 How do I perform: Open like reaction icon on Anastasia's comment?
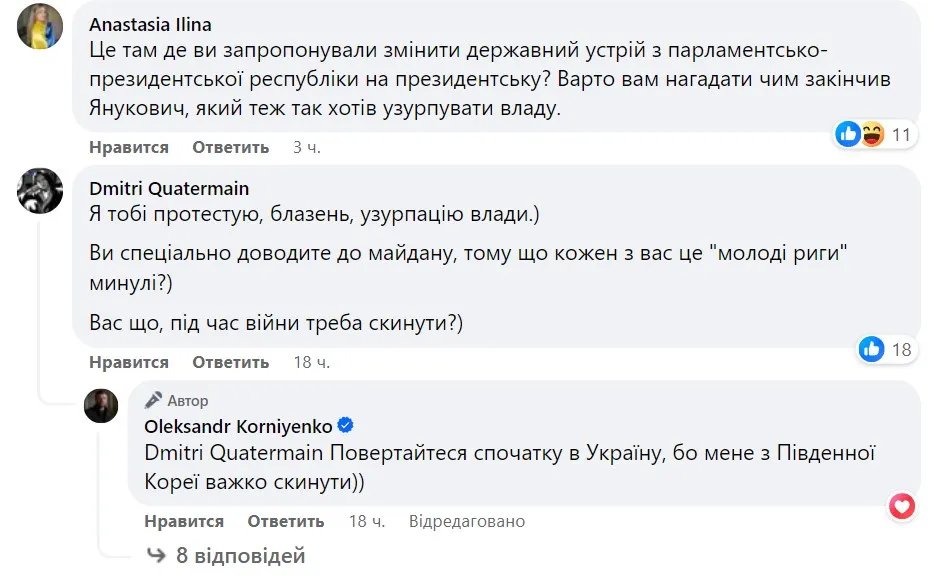[848, 134]
